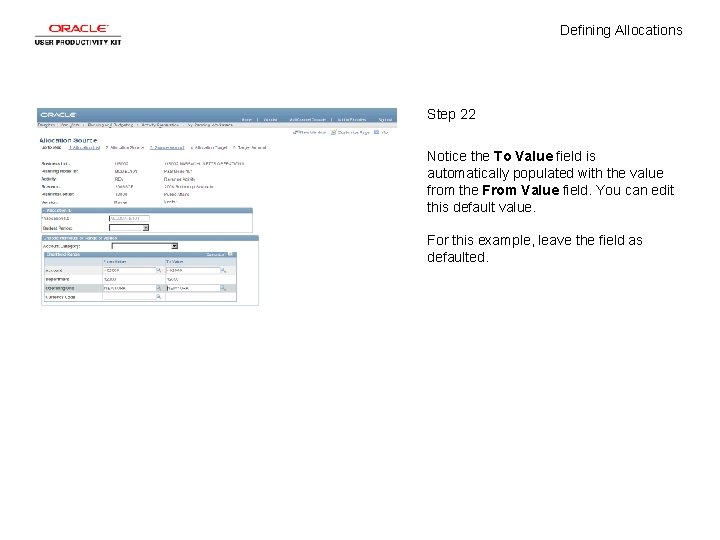Open lookup for bottom row From Value

pyautogui.click(x=159, y=297)
